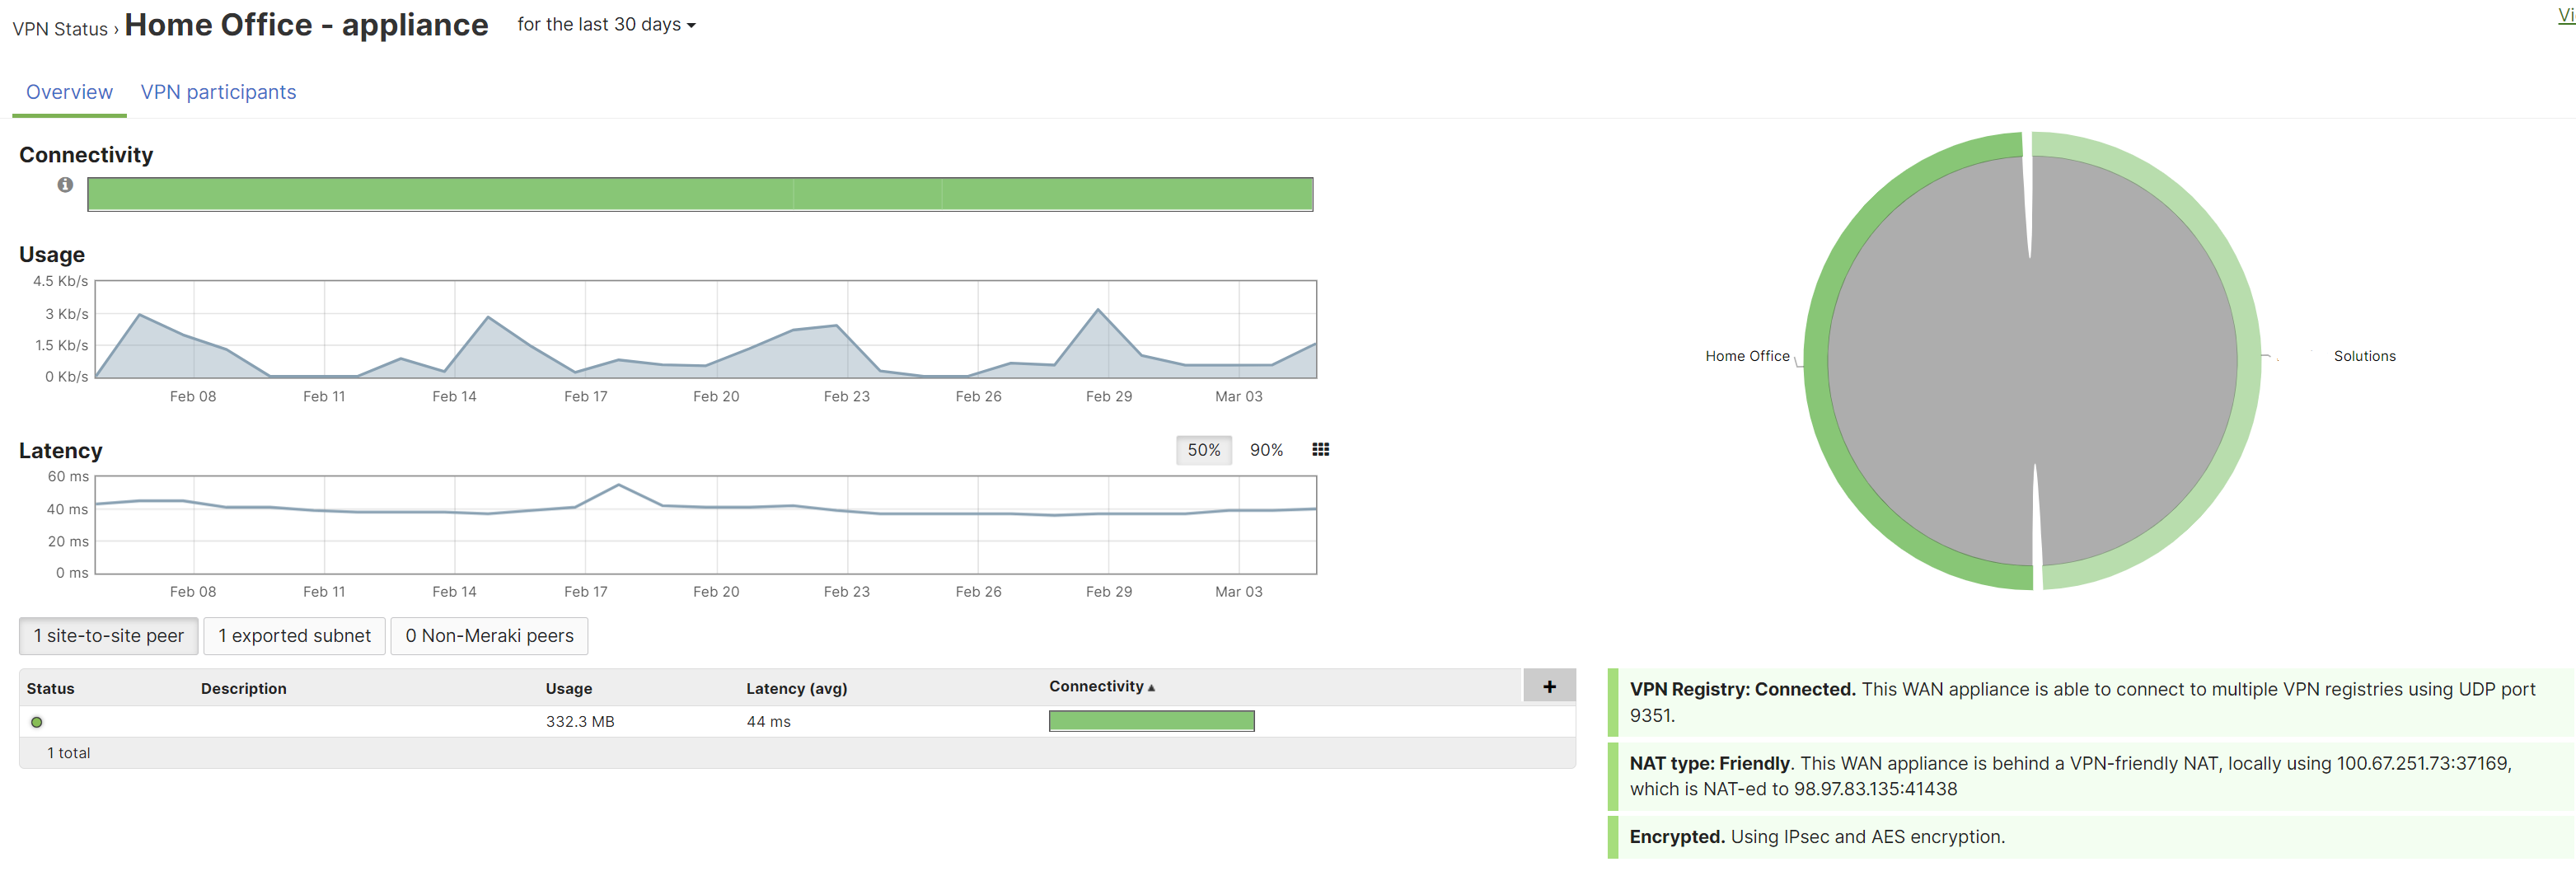Screen dimensions: 2576x876
Task: Select the Overview tab
Action: tap(69, 92)
